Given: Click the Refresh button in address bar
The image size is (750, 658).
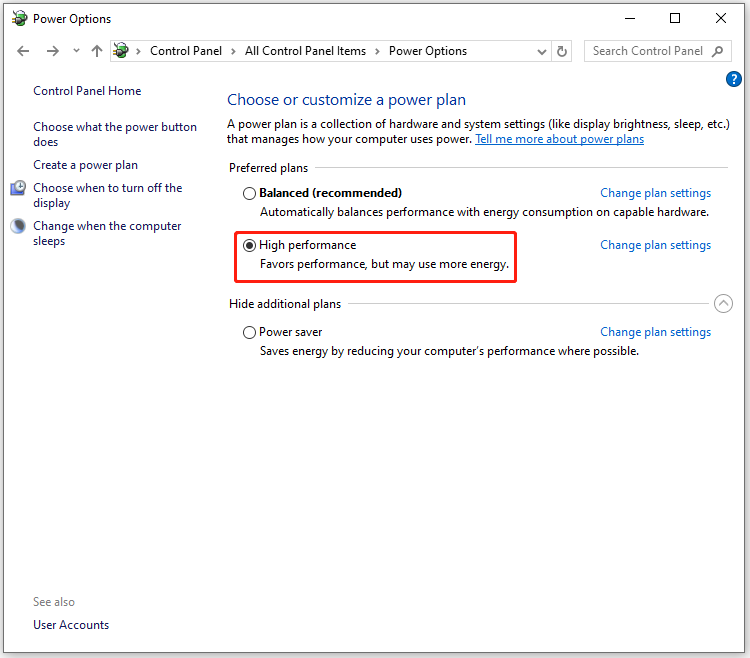Looking at the screenshot, I should (x=562, y=51).
